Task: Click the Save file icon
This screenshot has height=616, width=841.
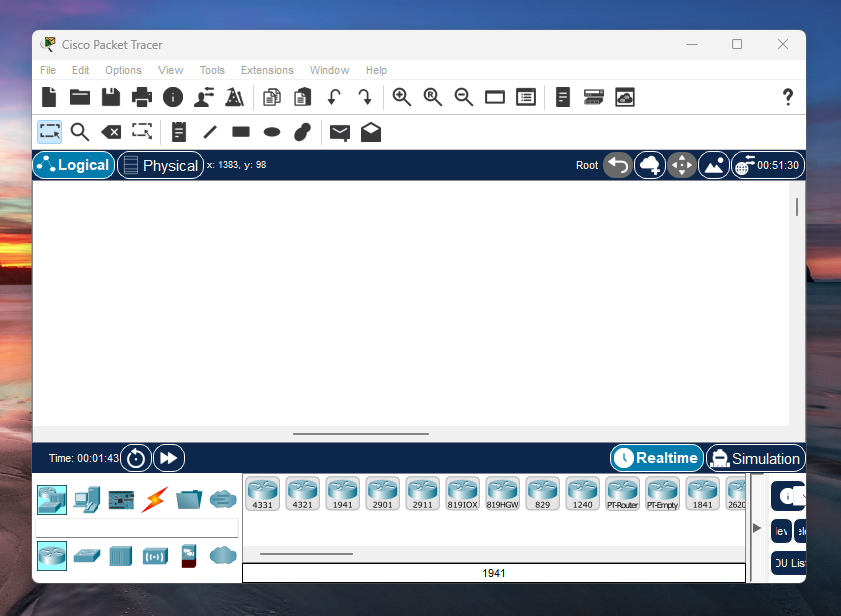Action: [110, 97]
